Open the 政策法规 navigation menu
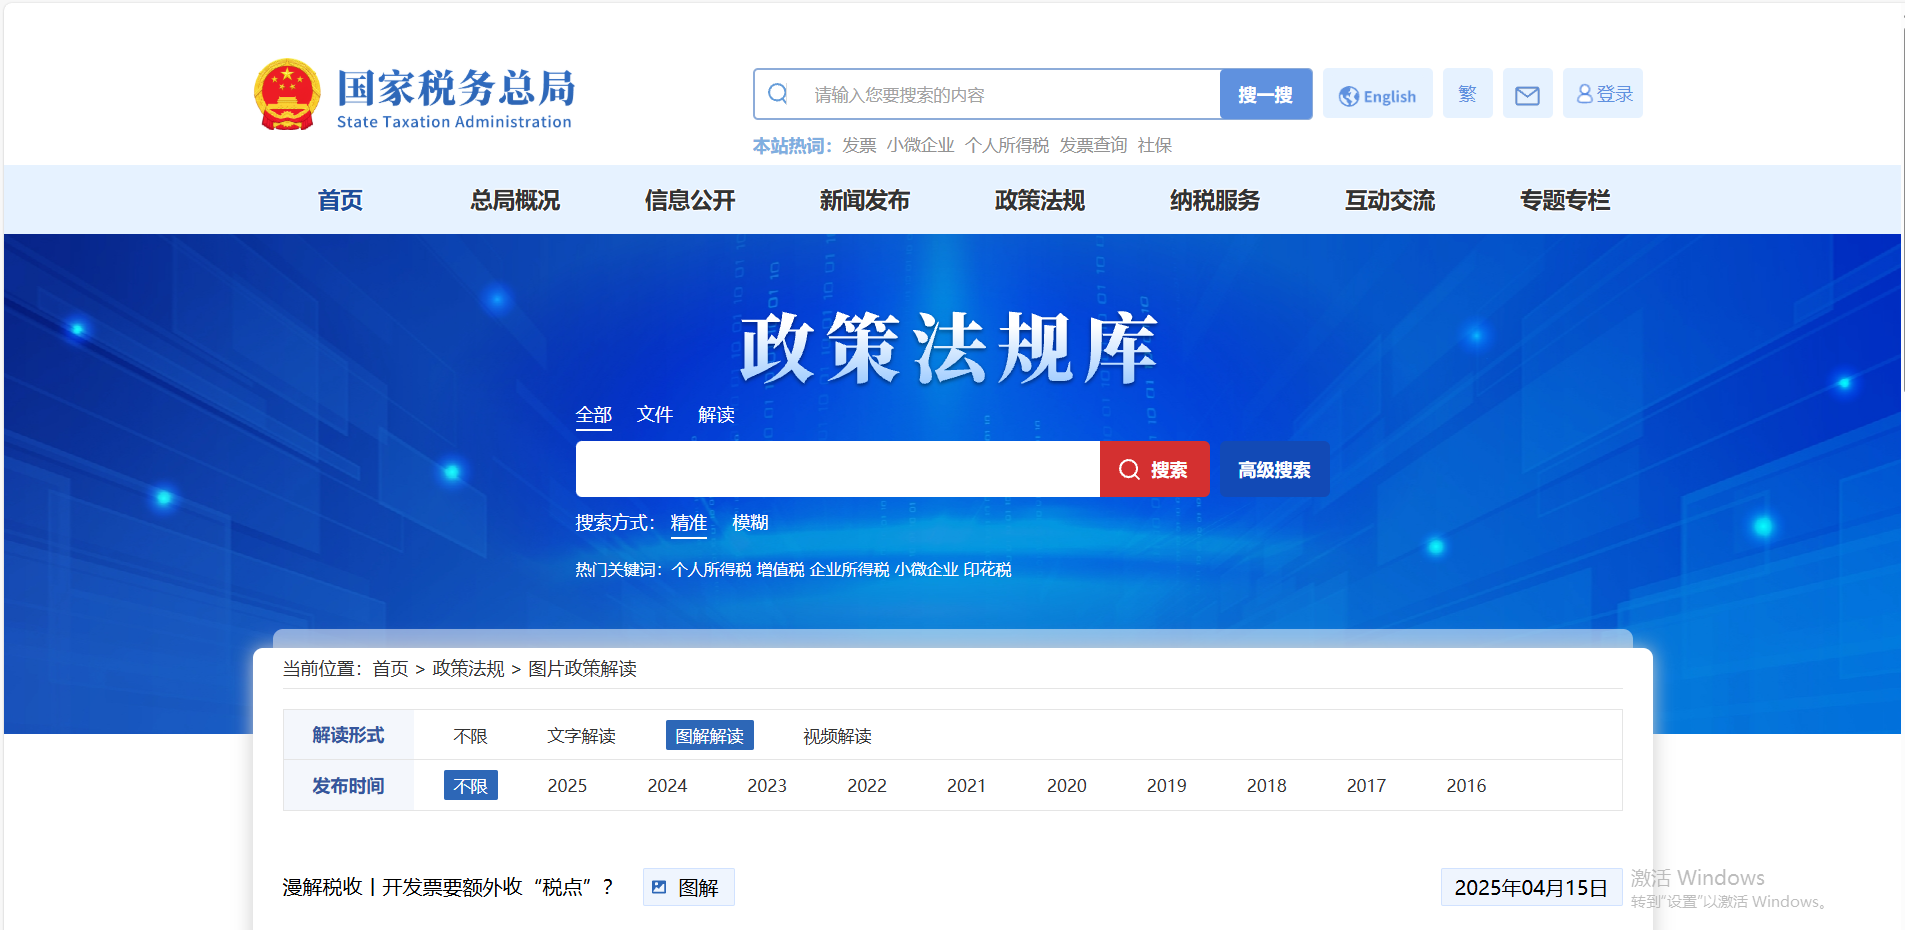 (1040, 200)
